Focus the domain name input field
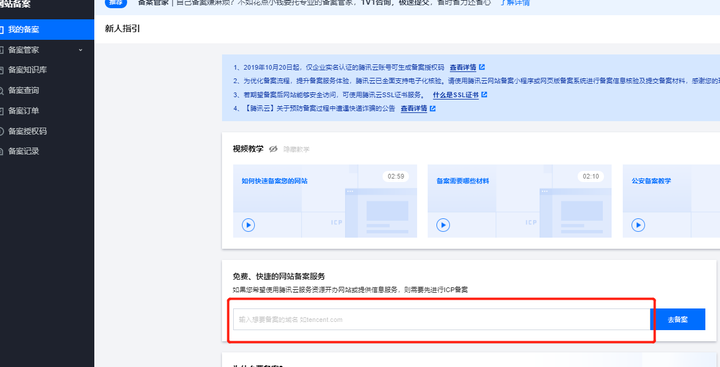The width and height of the screenshot is (720, 367). click(x=441, y=319)
